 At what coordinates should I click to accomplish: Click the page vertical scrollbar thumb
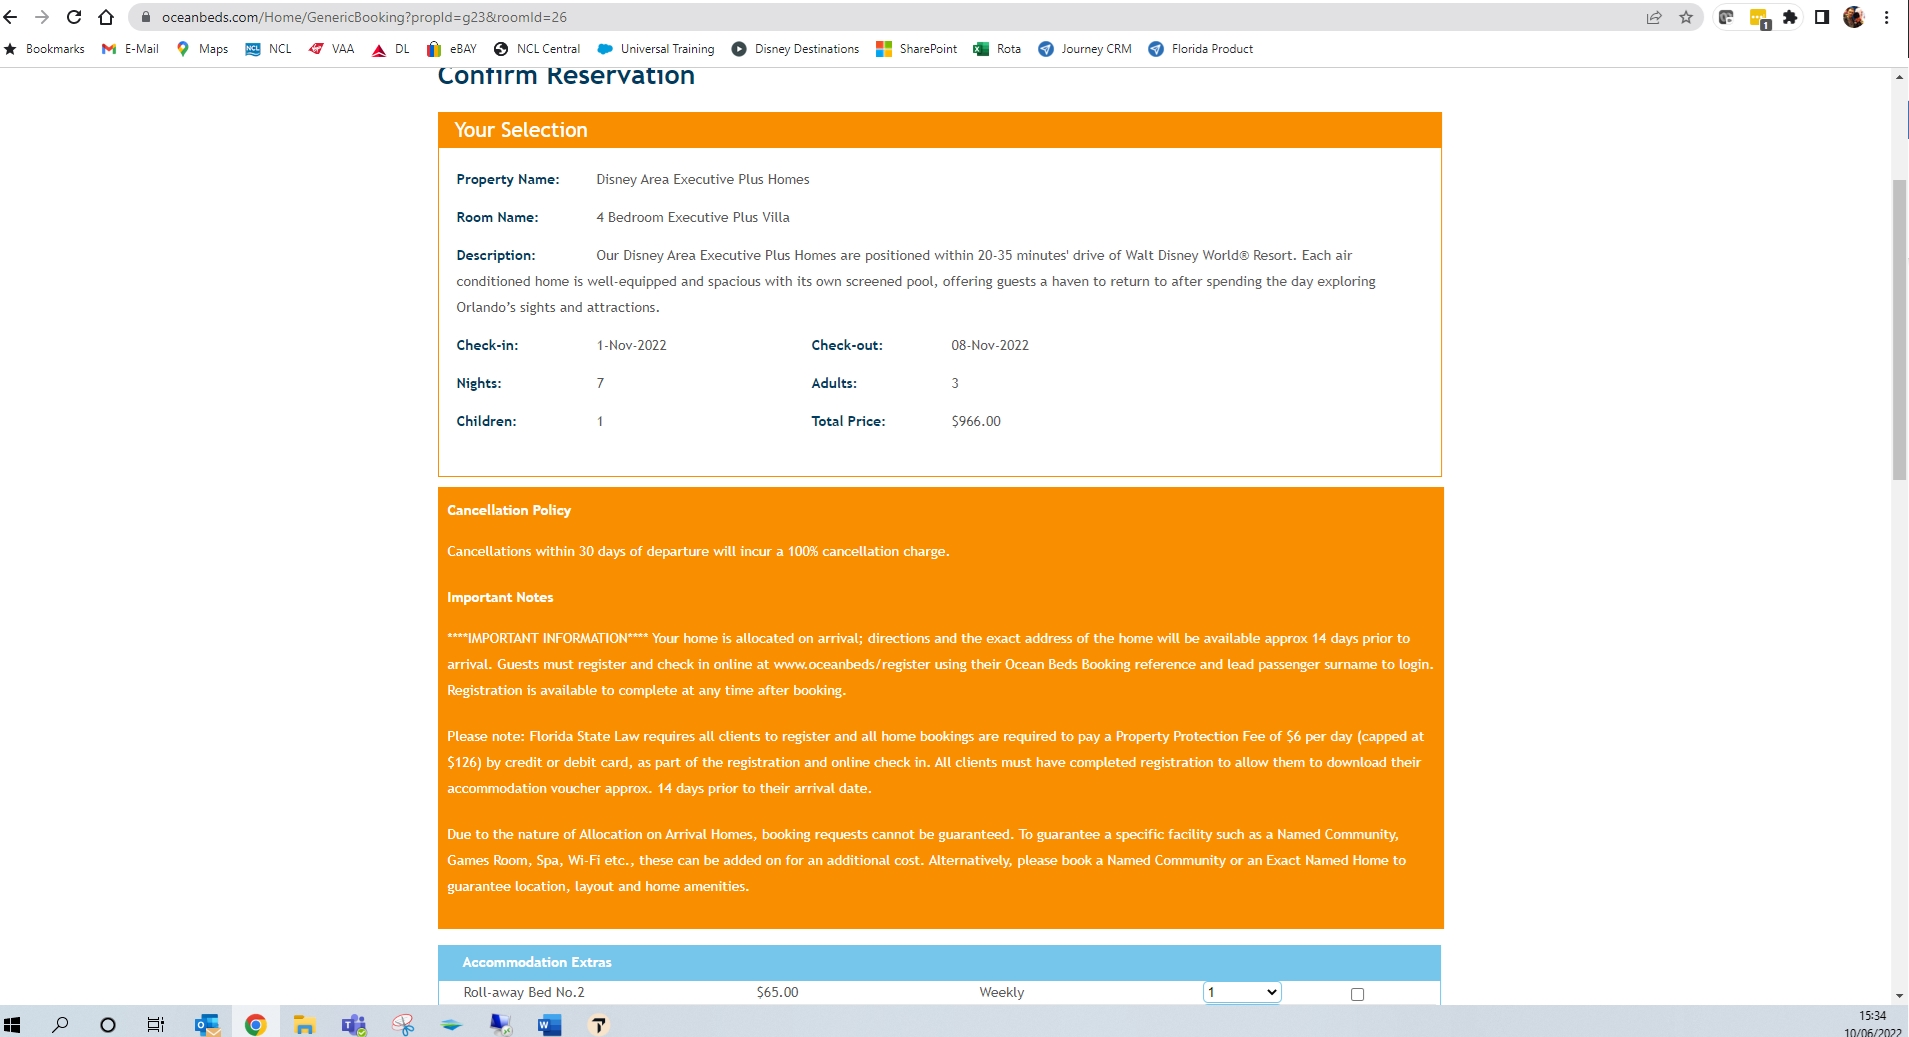pyautogui.click(x=1900, y=330)
